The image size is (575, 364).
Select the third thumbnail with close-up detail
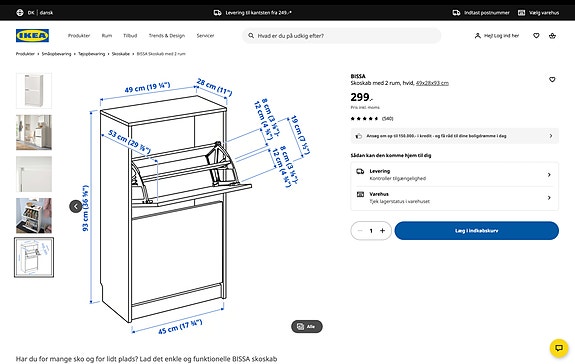pyautogui.click(x=34, y=174)
